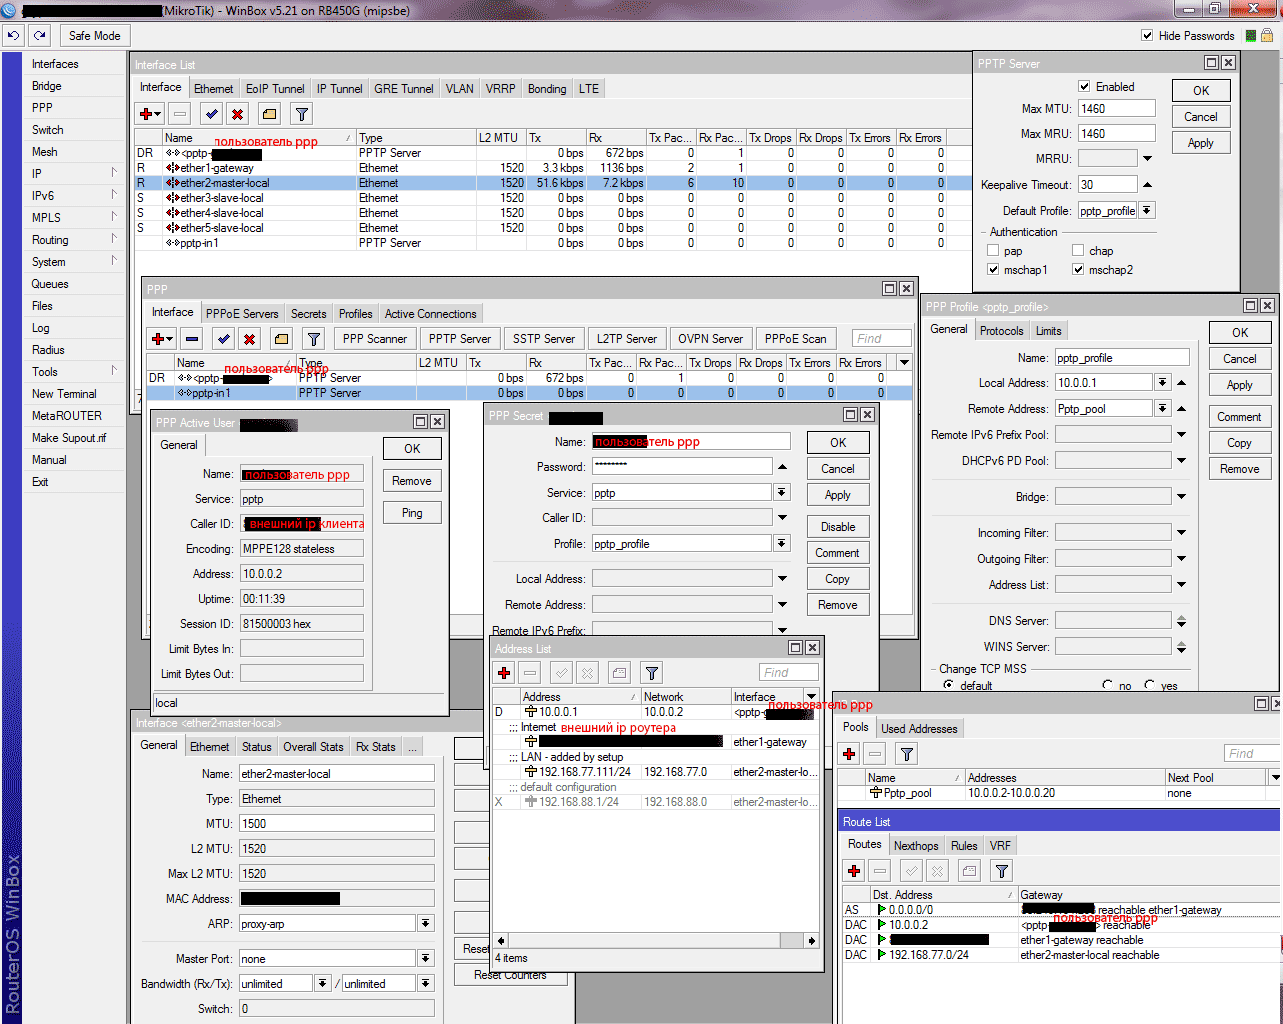The height and width of the screenshot is (1024, 1283).
Task: Select the ether1-gateway row in Interface List
Action: point(553,168)
